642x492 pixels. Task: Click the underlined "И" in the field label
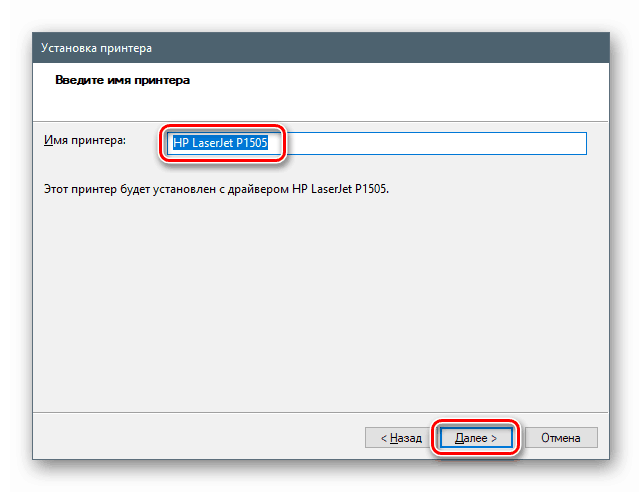pos(48,141)
